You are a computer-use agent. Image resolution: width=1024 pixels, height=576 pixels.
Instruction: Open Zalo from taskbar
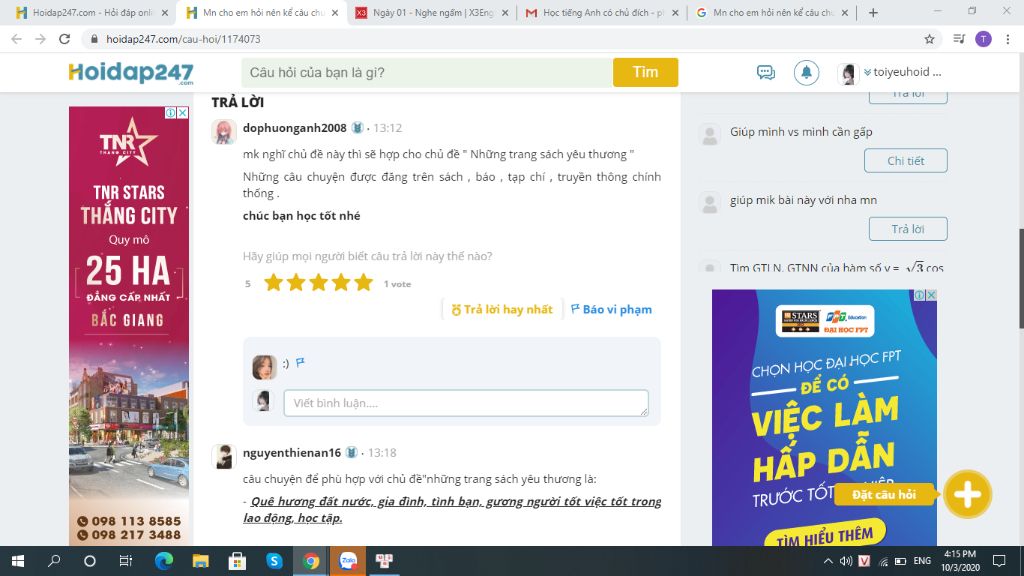348,561
